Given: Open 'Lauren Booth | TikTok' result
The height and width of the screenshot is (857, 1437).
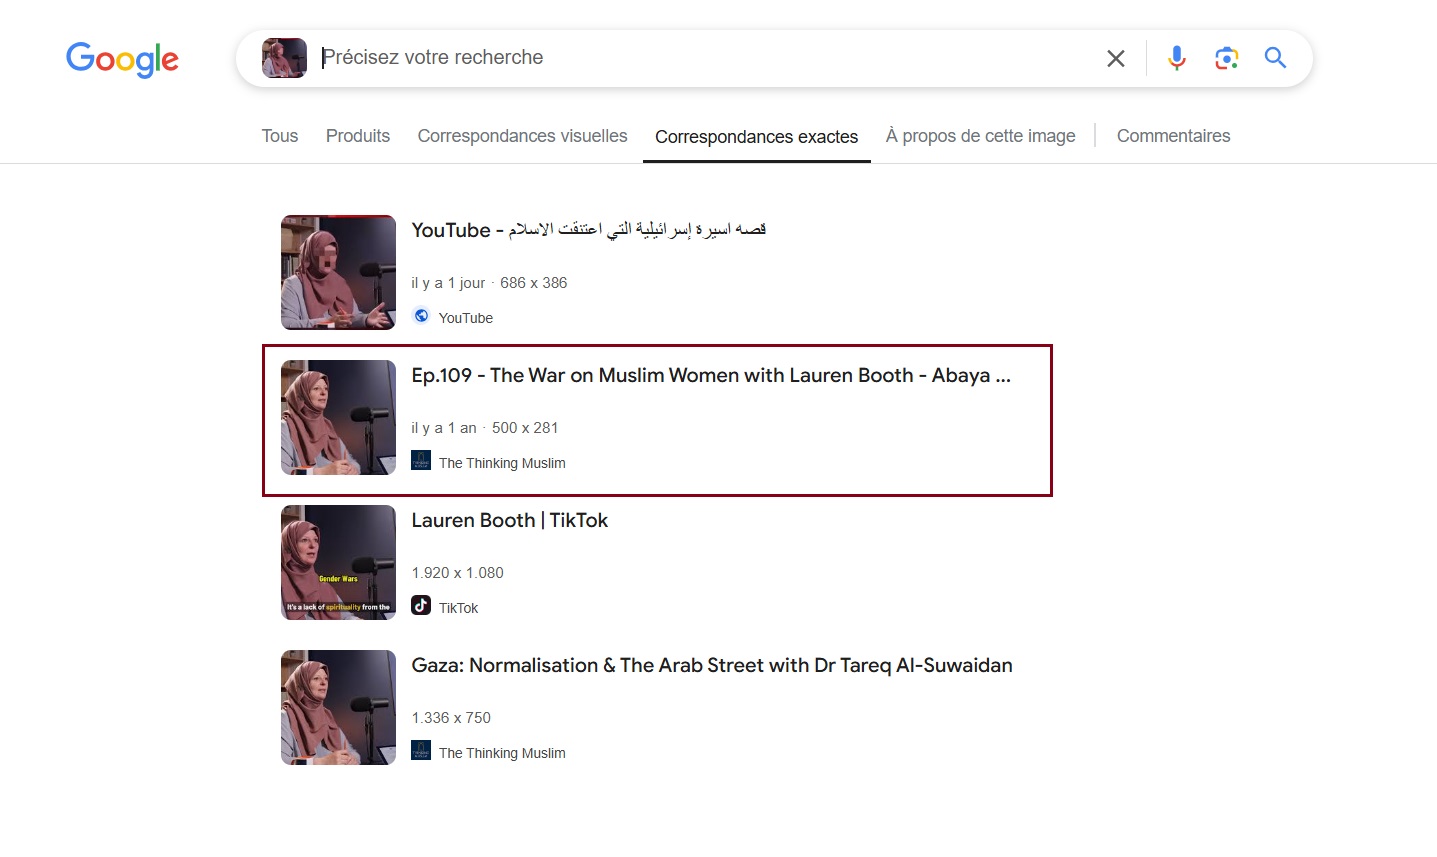Looking at the screenshot, I should click(510, 520).
